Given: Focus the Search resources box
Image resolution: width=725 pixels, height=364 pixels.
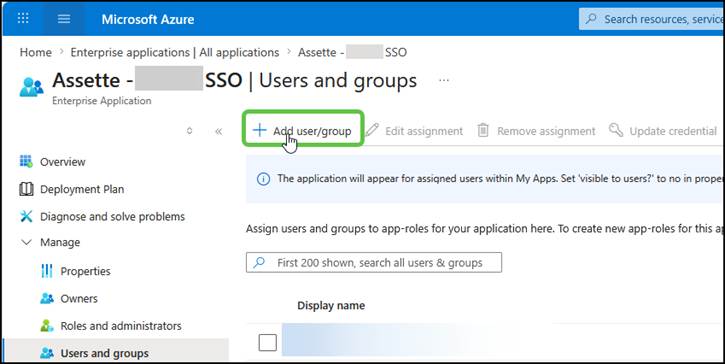Looking at the screenshot, I should 652,19.
